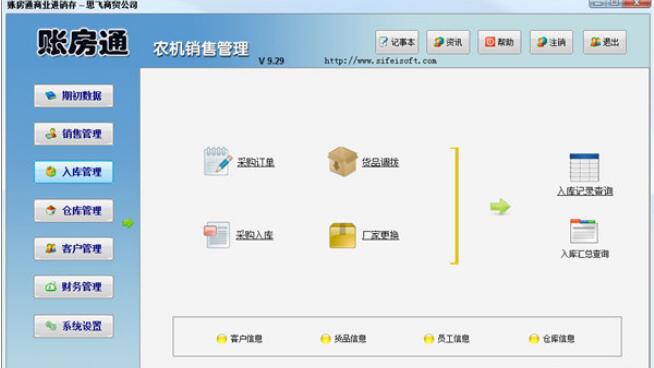Open the 采购入库 link
The image size is (654, 368).
(x=254, y=235)
